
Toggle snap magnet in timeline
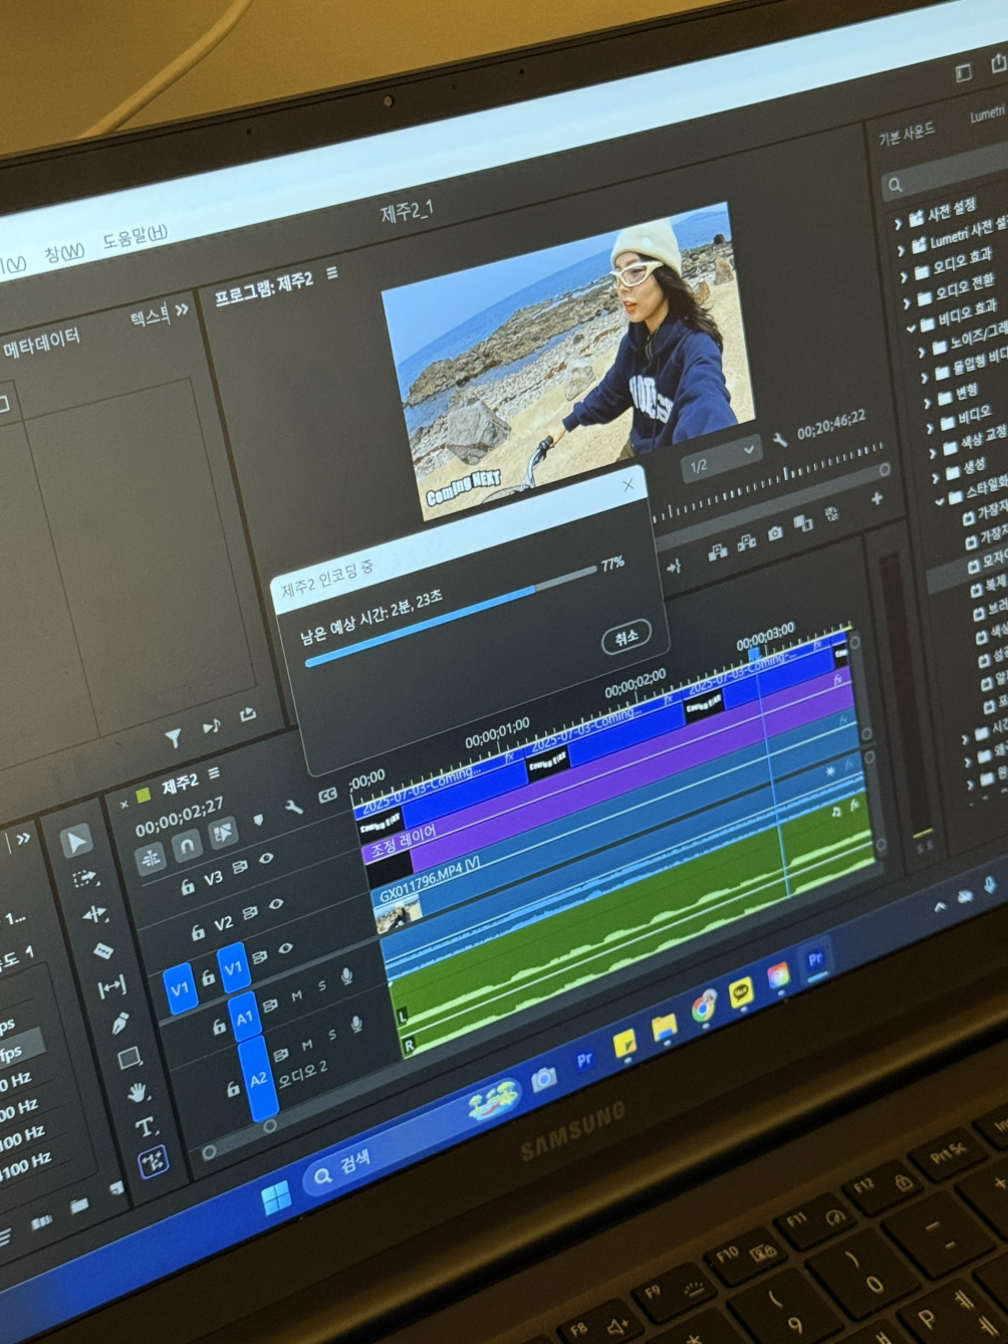click(x=187, y=847)
